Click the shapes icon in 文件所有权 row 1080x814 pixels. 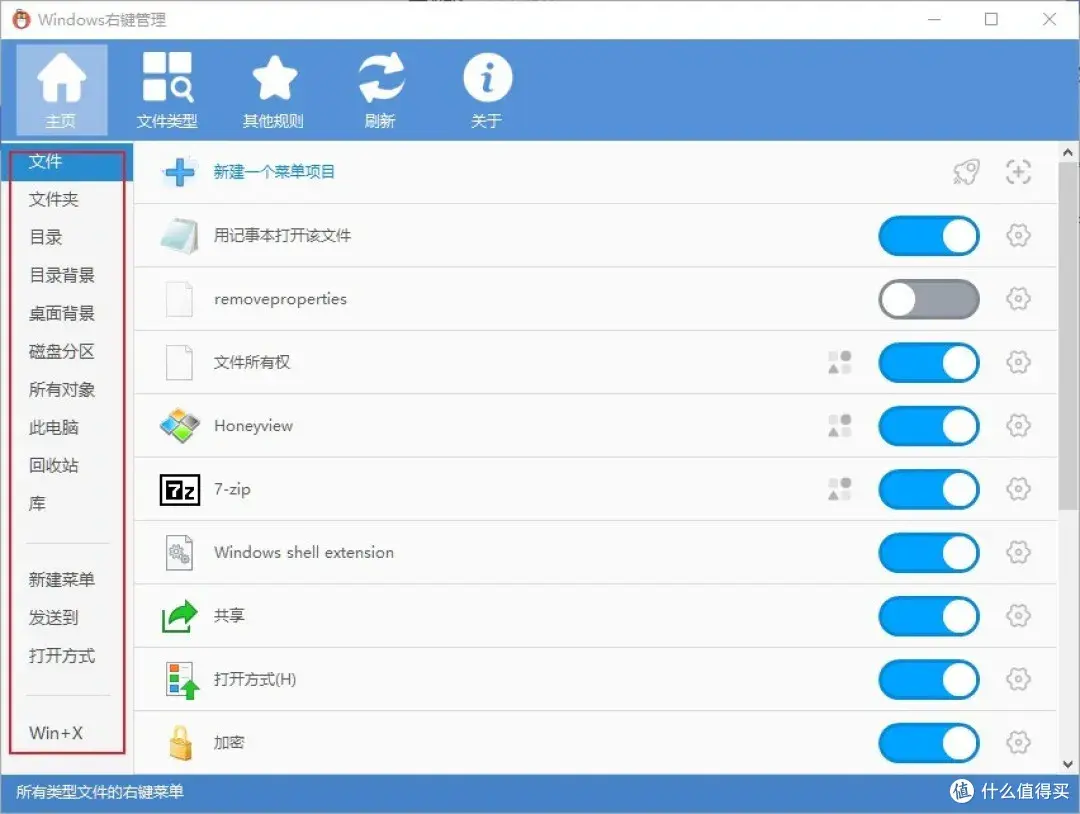(840, 362)
